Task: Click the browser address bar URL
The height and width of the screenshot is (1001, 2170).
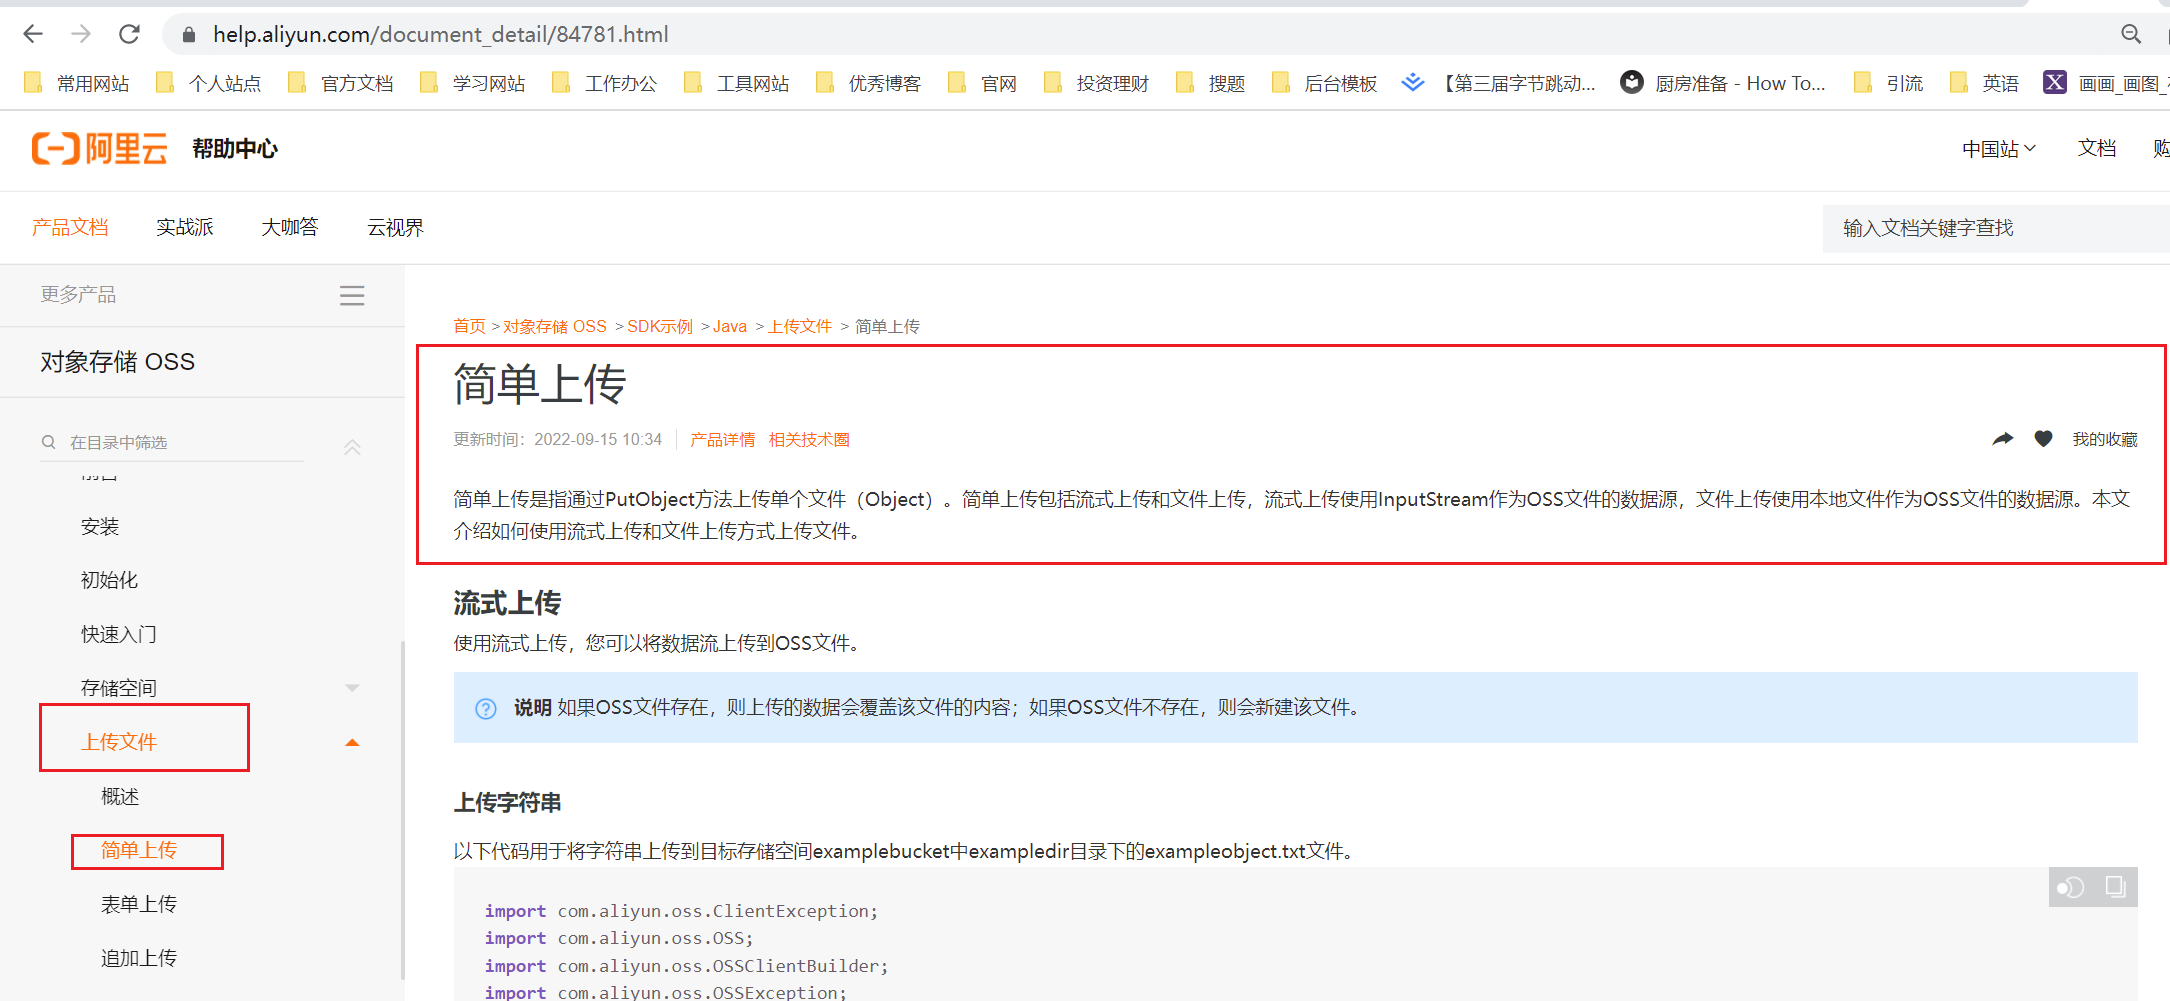Action: (441, 34)
